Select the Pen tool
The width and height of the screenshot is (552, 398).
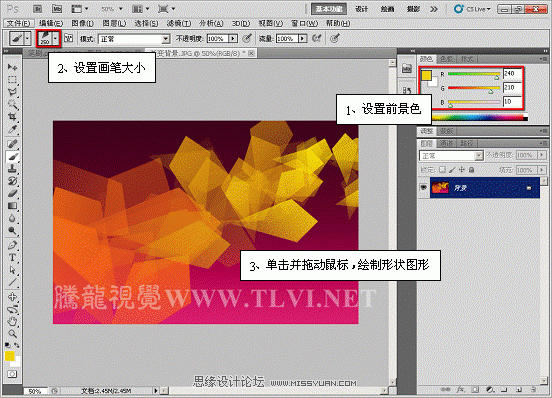[x=12, y=245]
